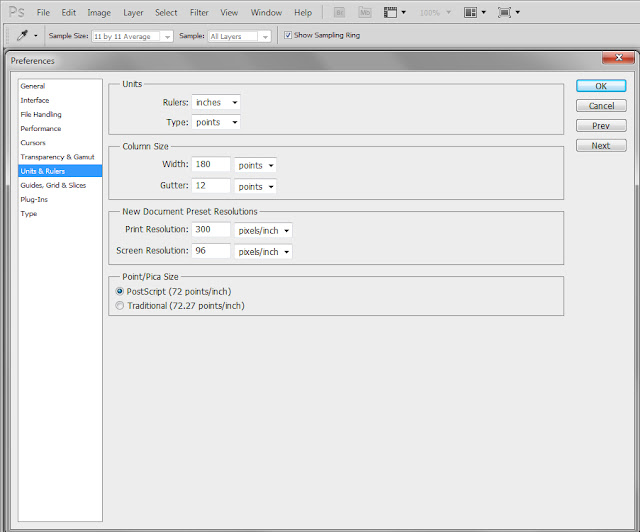
Task: Open the Select menu
Action: tap(166, 13)
